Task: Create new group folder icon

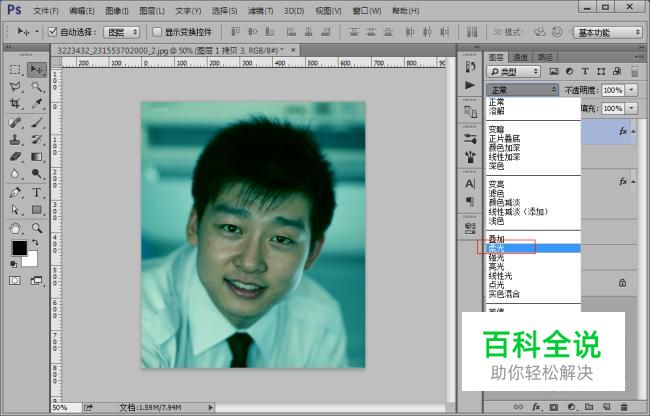Action: pyautogui.click(x=589, y=407)
